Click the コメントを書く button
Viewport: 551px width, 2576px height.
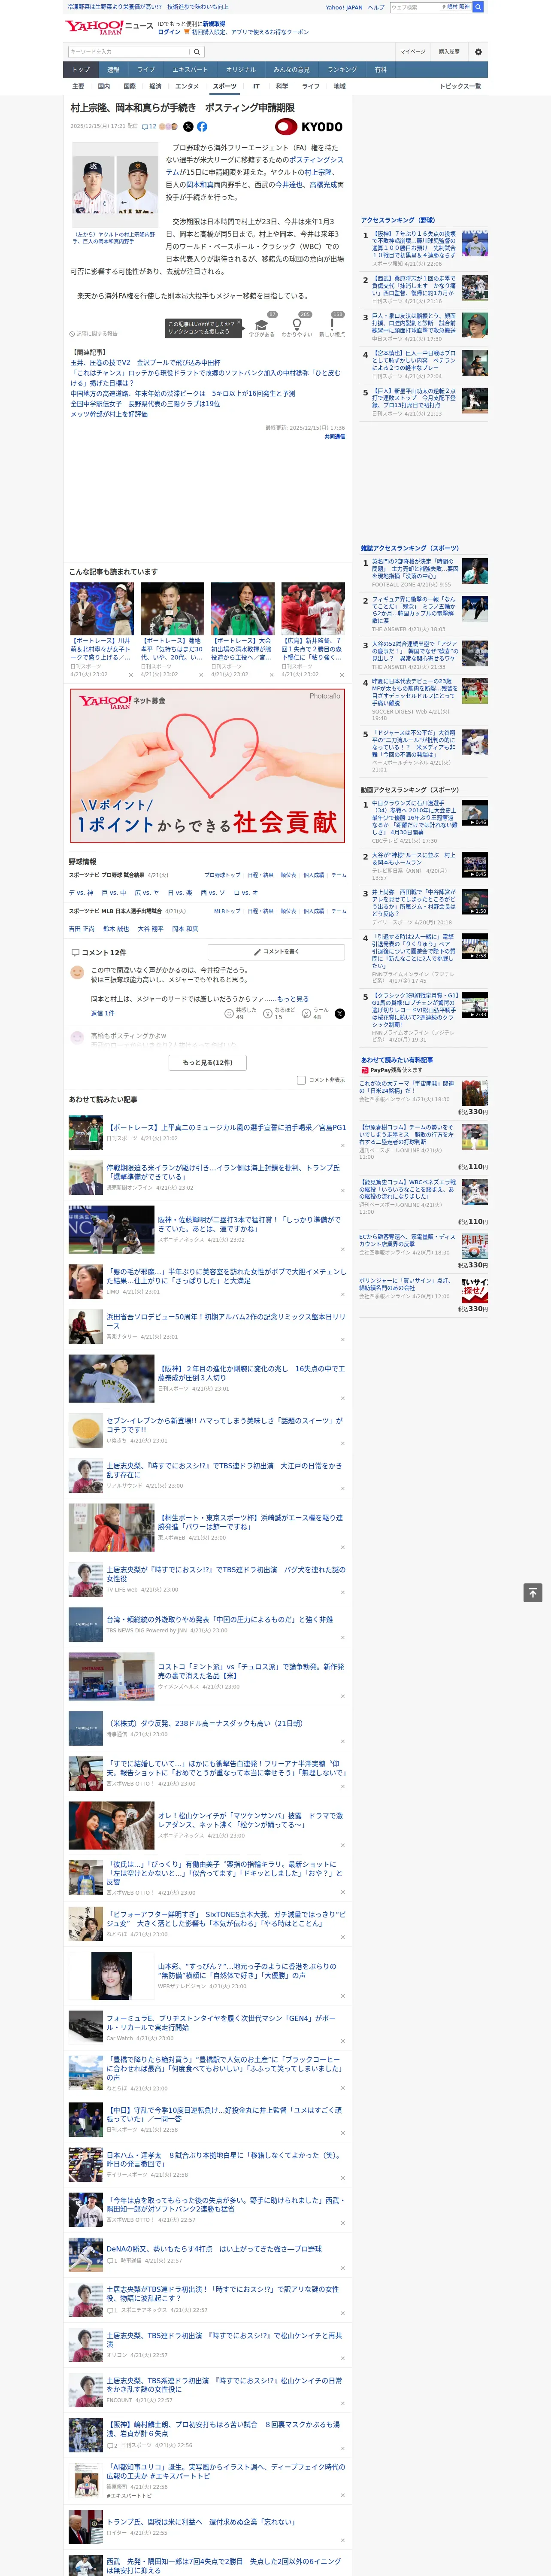point(276,952)
